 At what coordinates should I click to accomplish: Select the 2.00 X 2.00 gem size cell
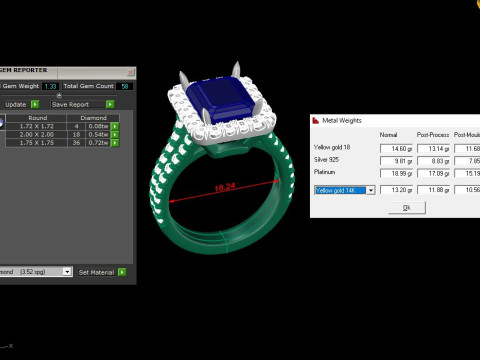[x=36, y=135]
